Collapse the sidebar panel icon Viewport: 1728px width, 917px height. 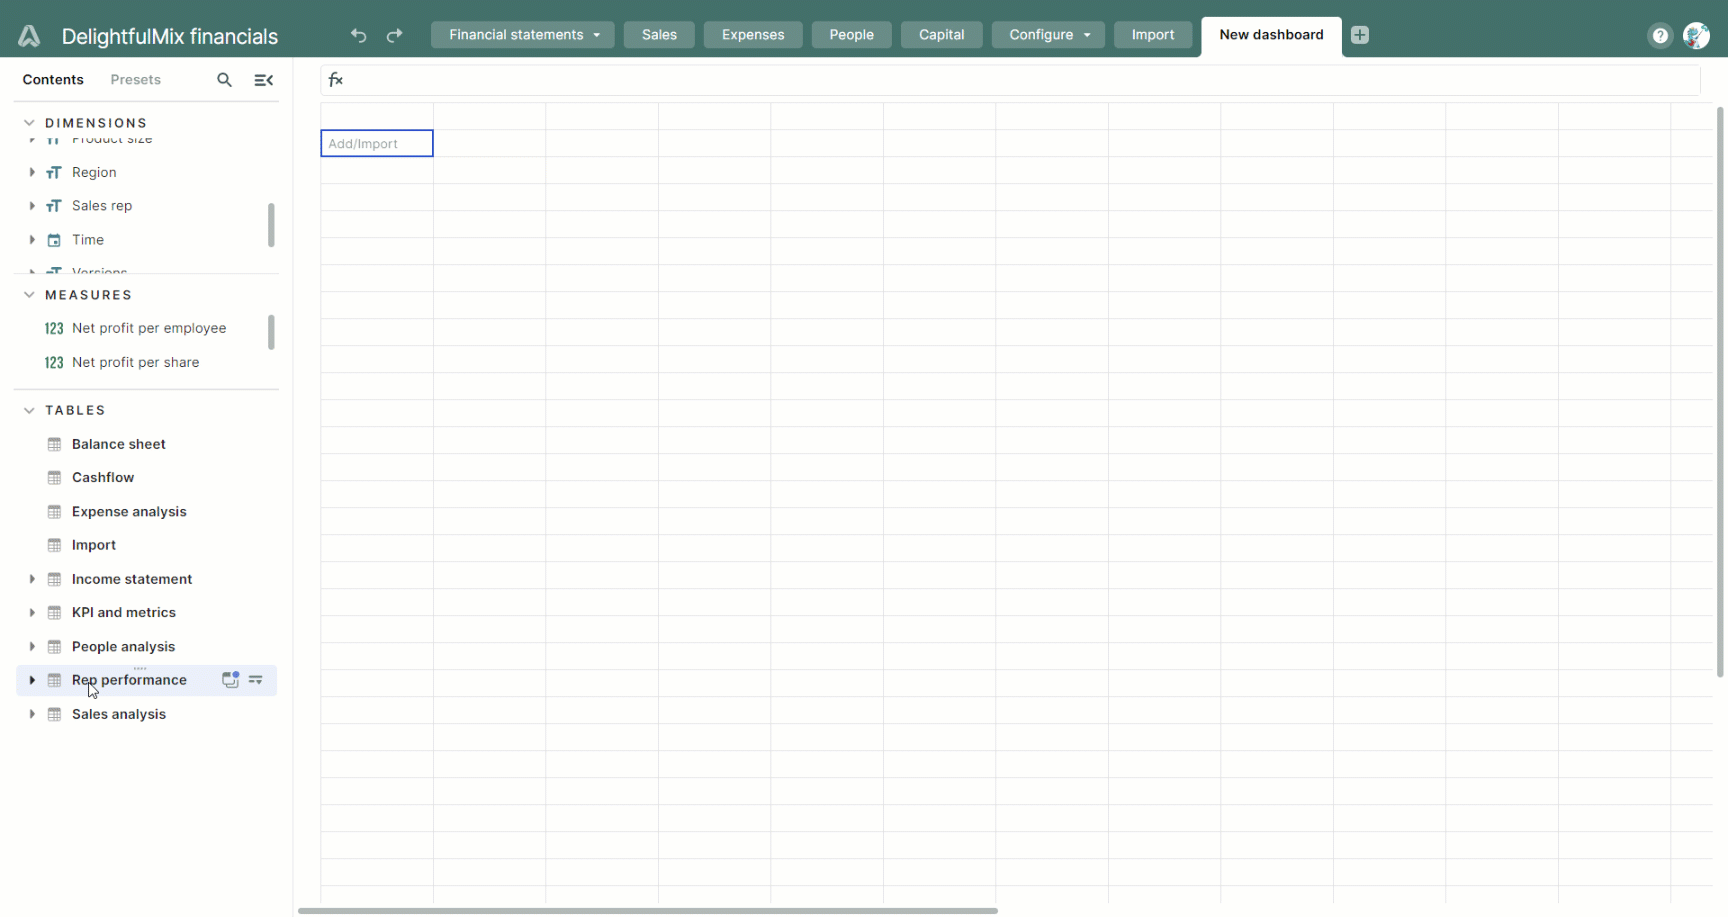(x=264, y=80)
